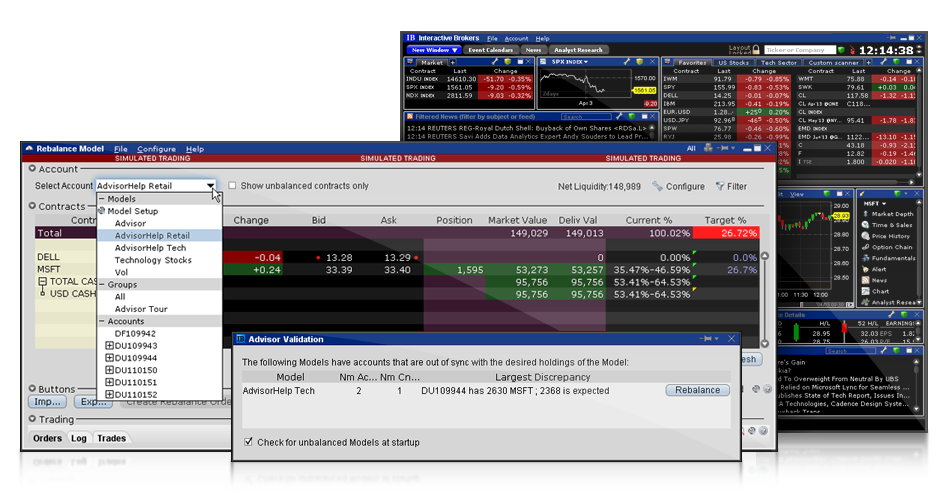This screenshot has height=500, width=948.
Task: Click the Rebalance button
Action: pyautogui.click(x=697, y=390)
